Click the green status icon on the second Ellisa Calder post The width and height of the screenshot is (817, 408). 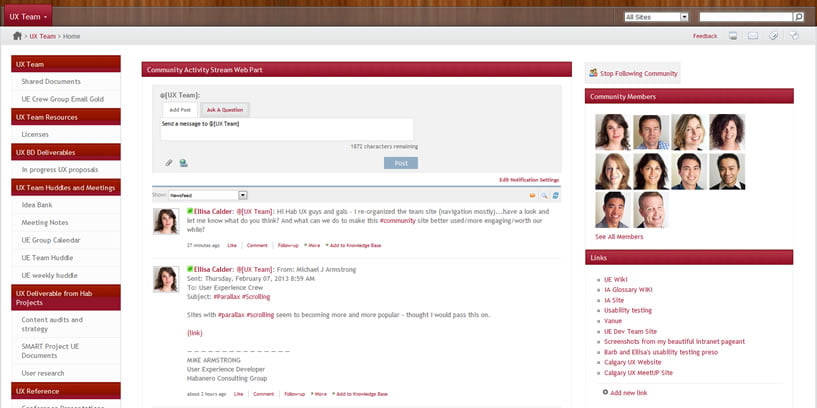pyautogui.click(x=190, y=269)
